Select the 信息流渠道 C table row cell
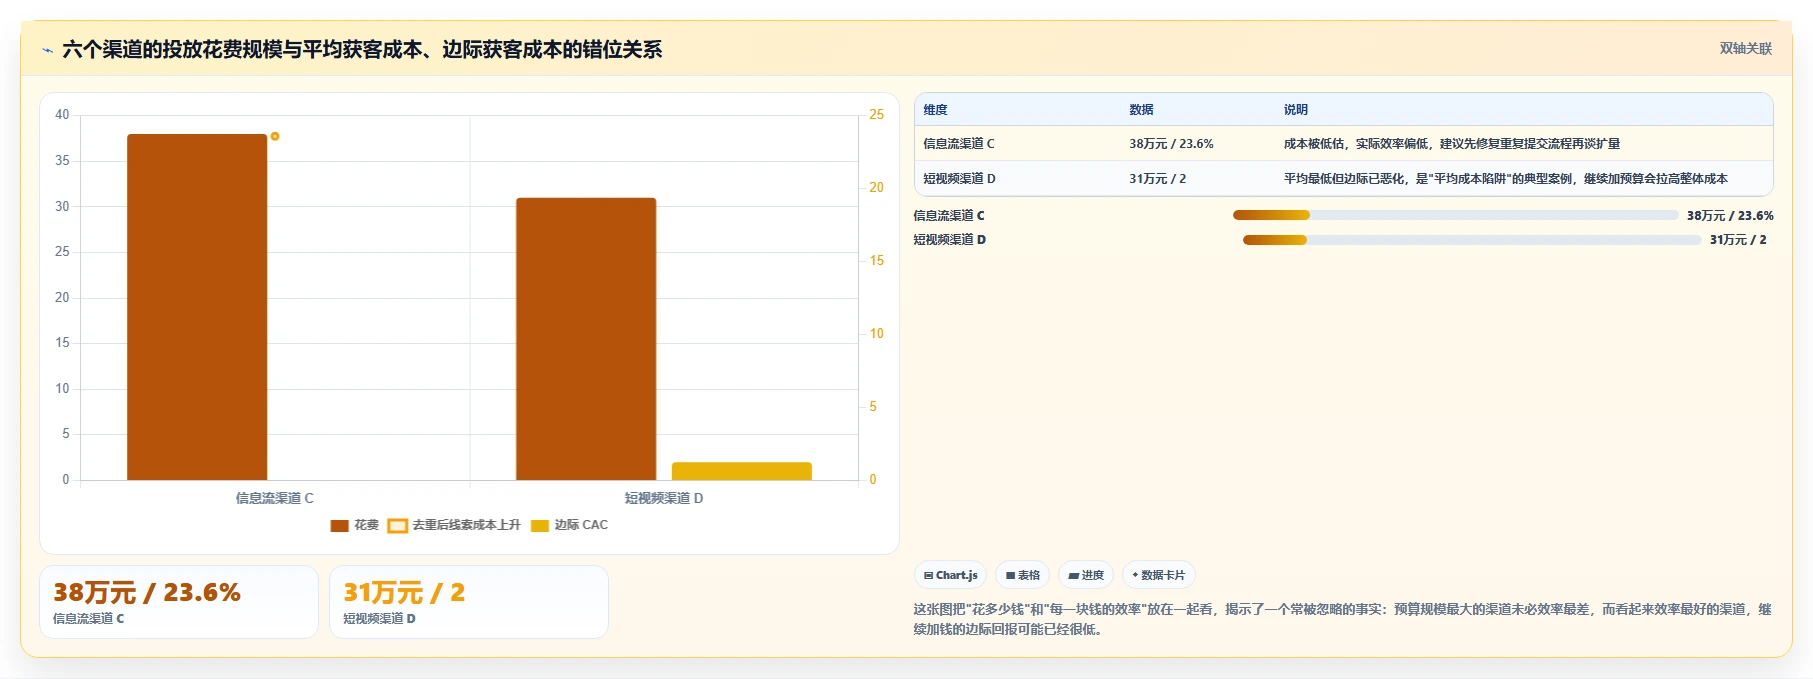This screenshot has height=679, width=1813. click(959, 144)
